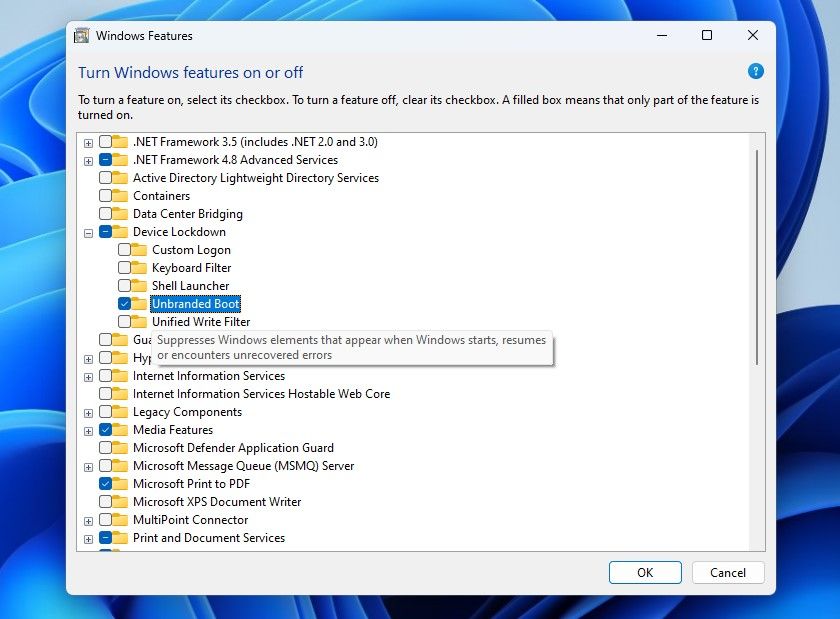Click the folder icon beside Containers
The height and width of the screenshot is (619, 840).
[x=121, y=196]
